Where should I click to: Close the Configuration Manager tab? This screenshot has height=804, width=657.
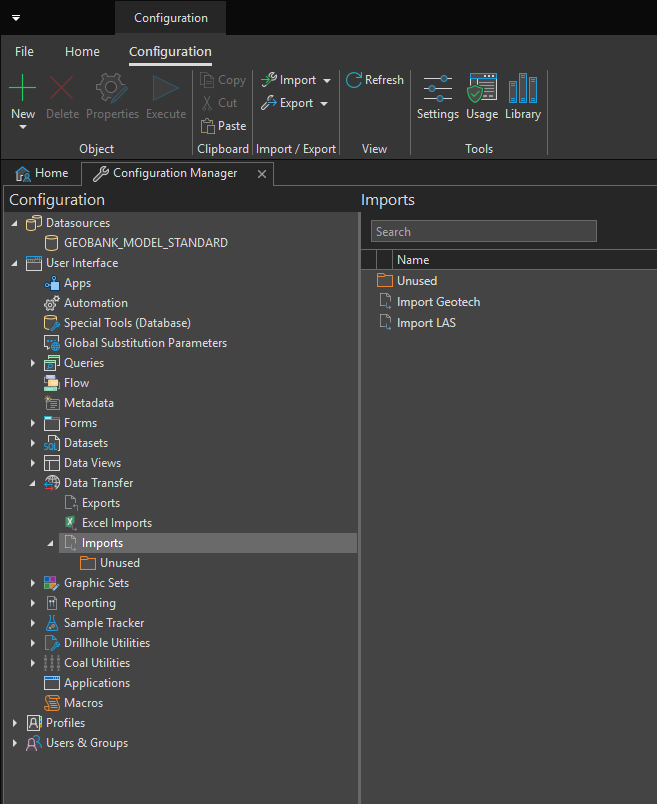pyautogui.click(x=262, y=174)
